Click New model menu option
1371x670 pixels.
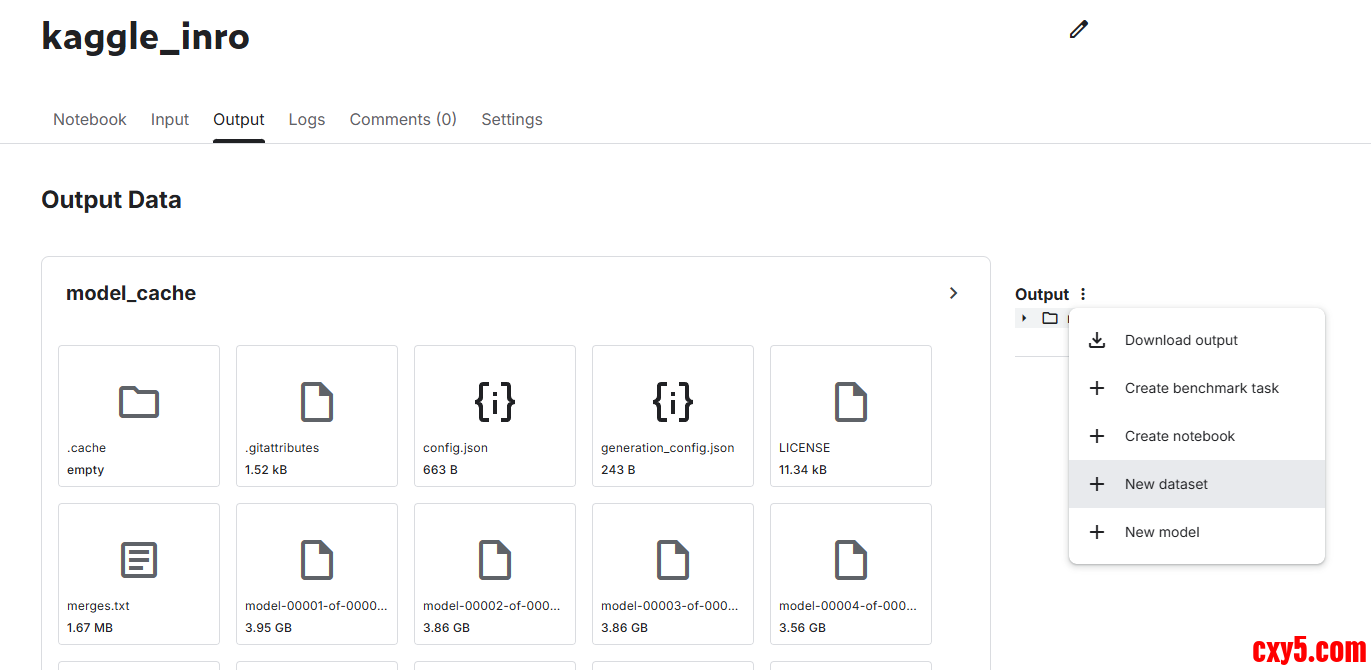[1162, 532]
